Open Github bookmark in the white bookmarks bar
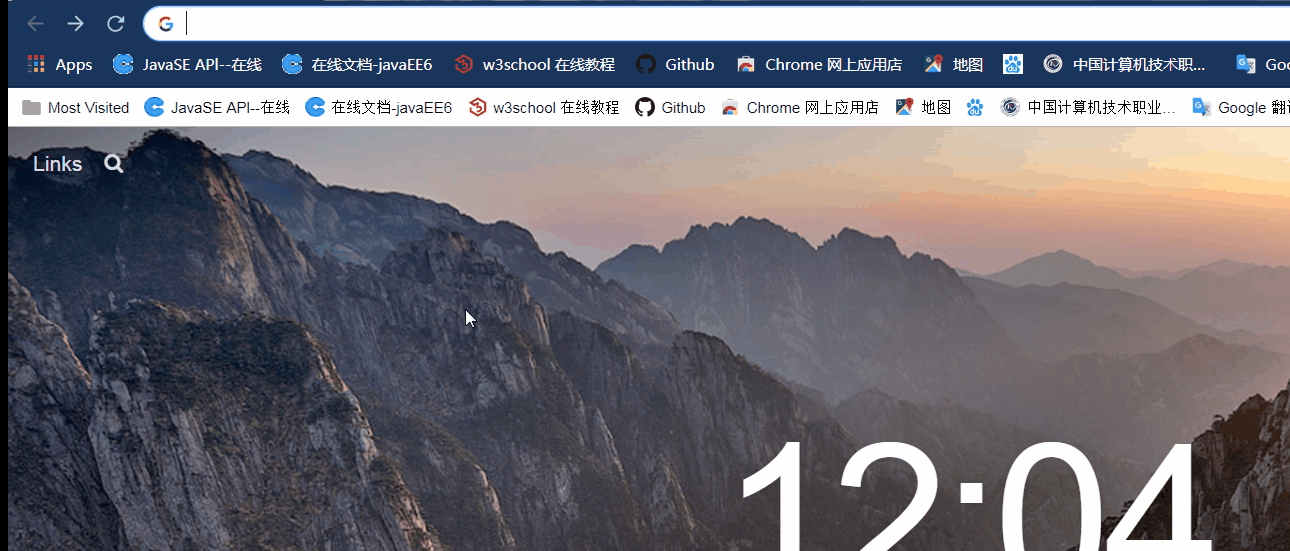Screen dimensions: 1290x551 [x=671, y=107]
